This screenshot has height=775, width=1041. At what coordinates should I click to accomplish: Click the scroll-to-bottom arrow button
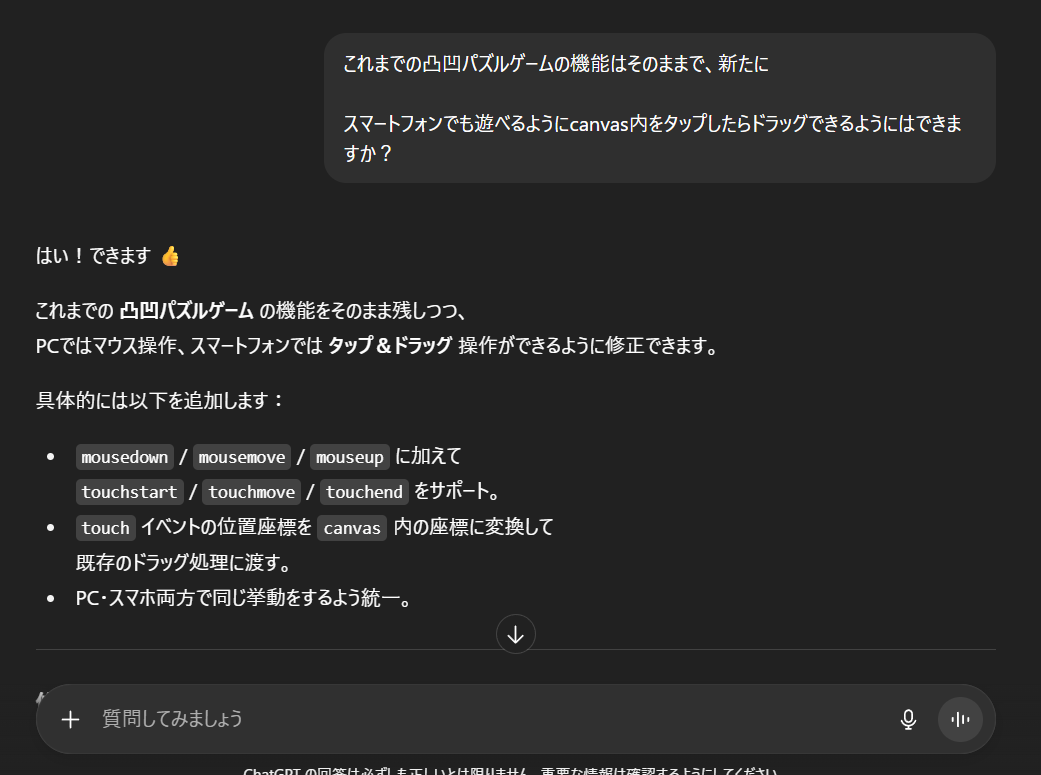[515, 634]
